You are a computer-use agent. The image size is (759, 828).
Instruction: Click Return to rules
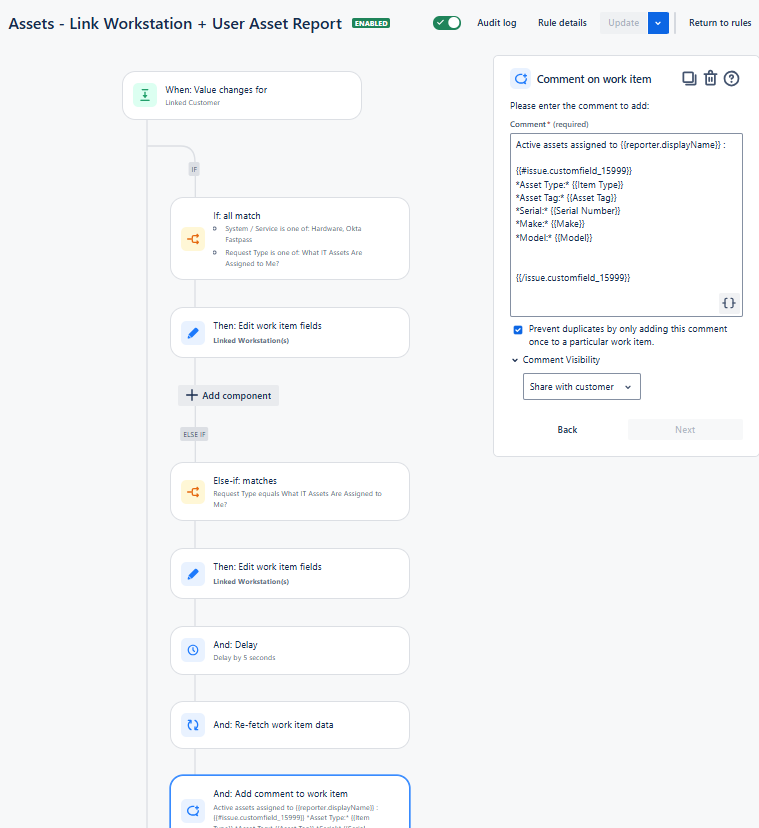pos(719,22)
